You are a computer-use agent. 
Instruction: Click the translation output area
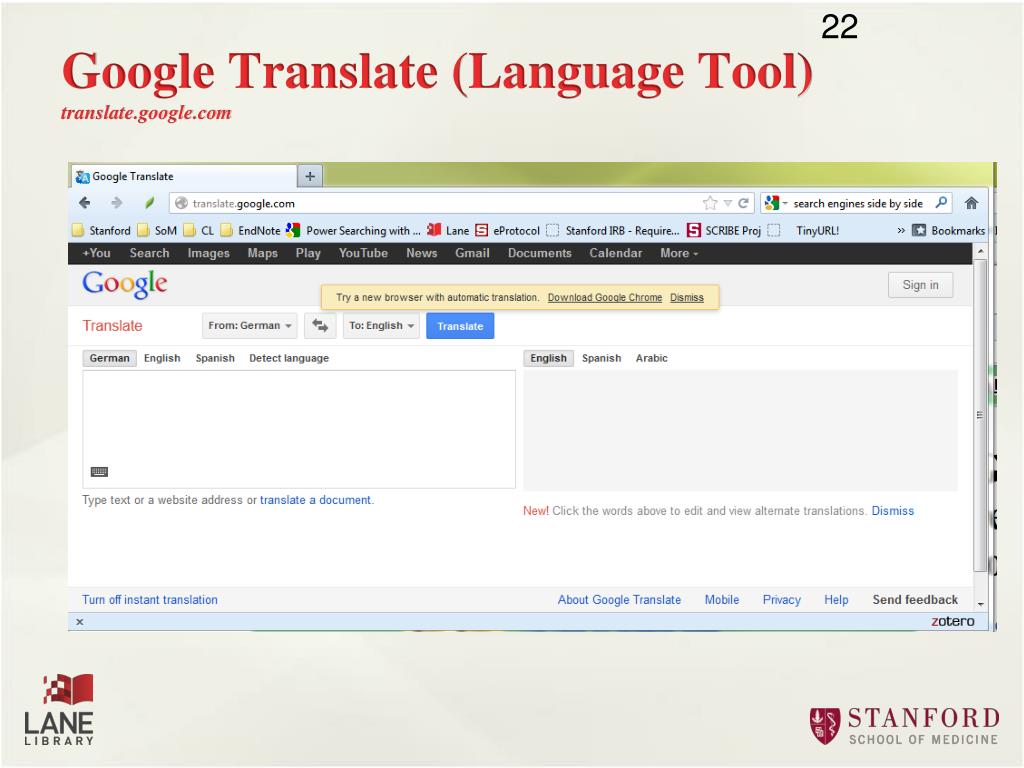click(x=741, y=430)
